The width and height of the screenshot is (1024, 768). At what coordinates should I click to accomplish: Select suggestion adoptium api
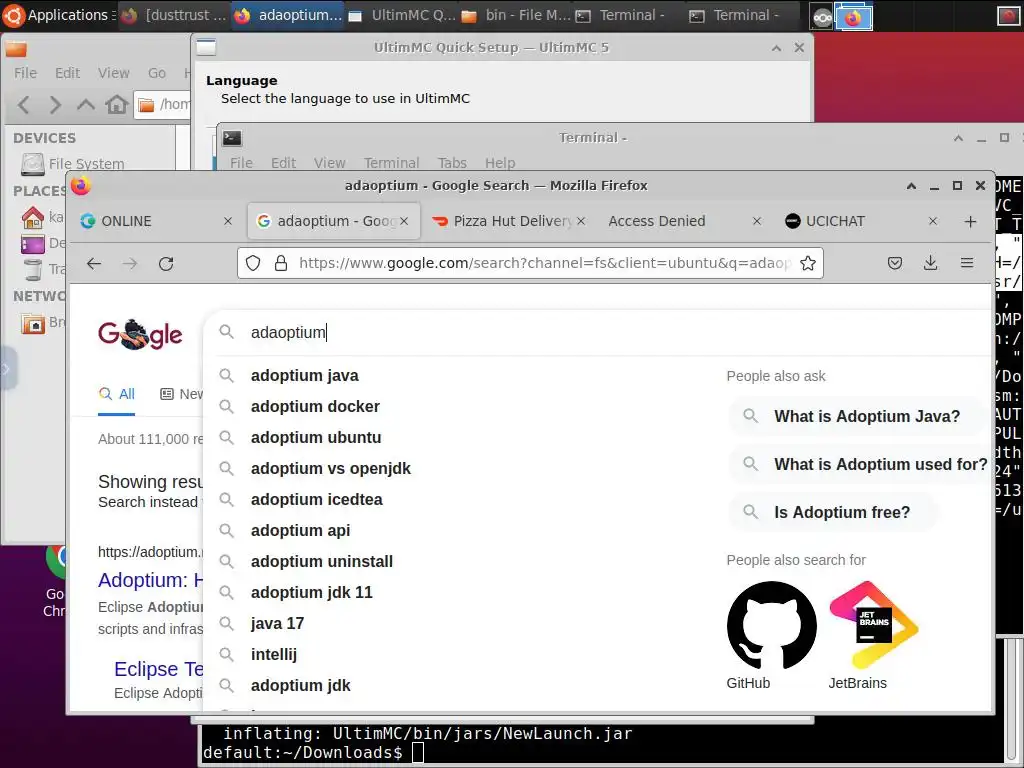pos(300,530)
